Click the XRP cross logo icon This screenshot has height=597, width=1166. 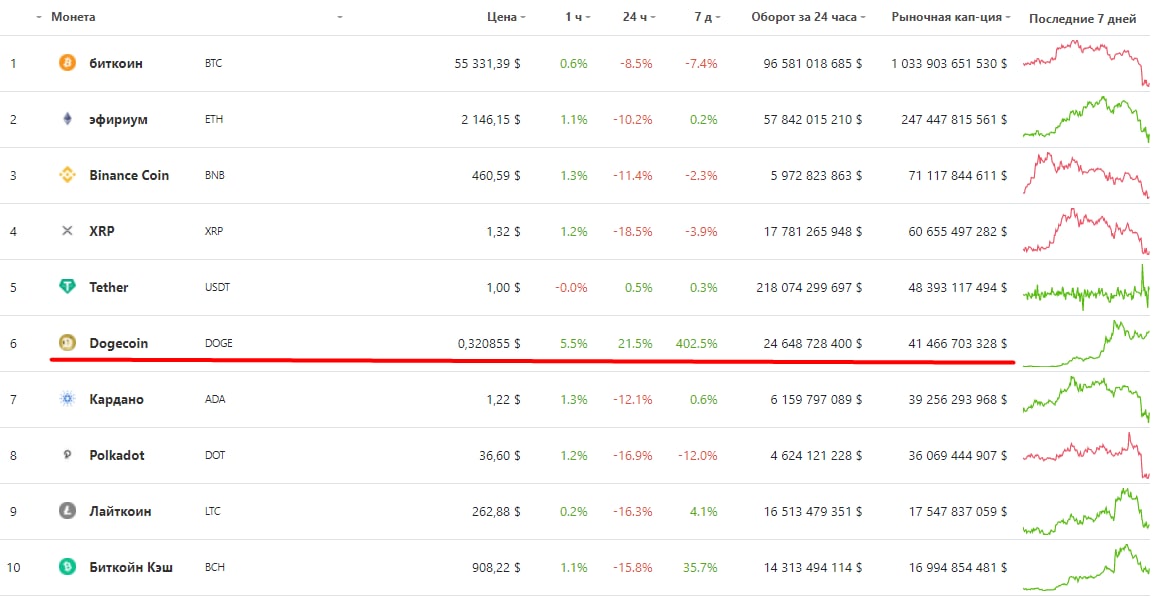(x=67, y=231)
